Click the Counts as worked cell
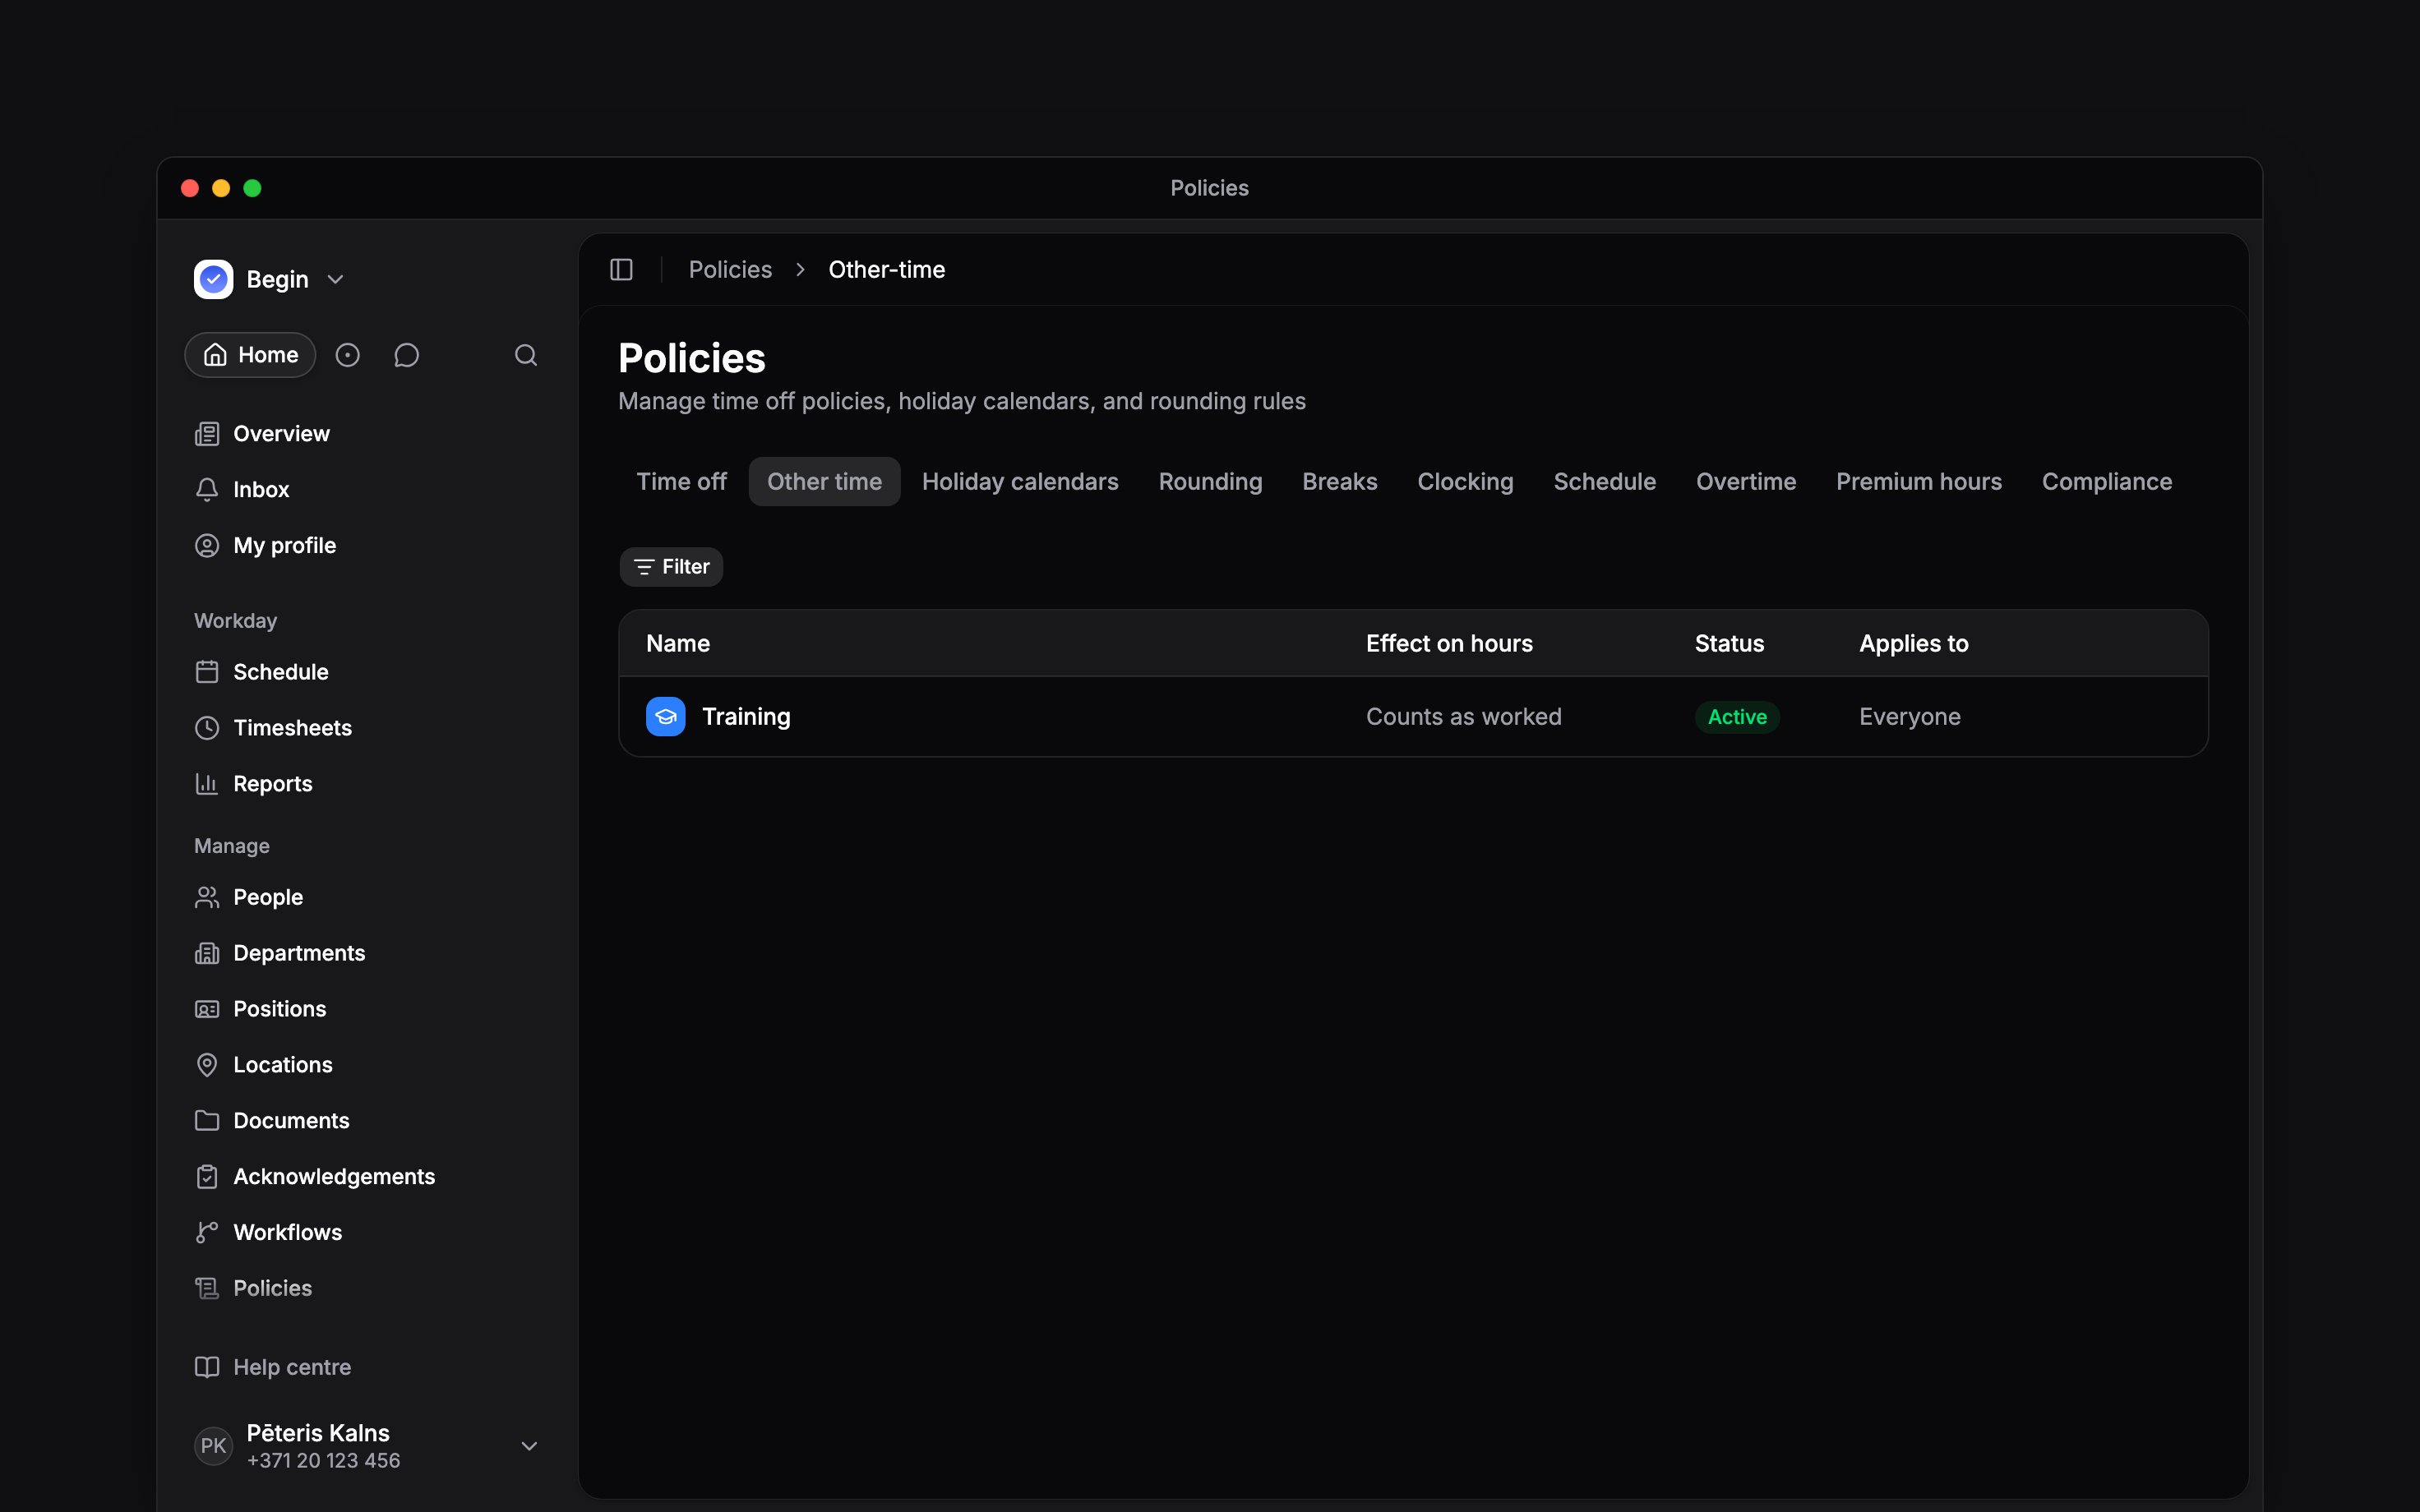The width and height of the screenshot is (2420, 1512). (1463, 717)
